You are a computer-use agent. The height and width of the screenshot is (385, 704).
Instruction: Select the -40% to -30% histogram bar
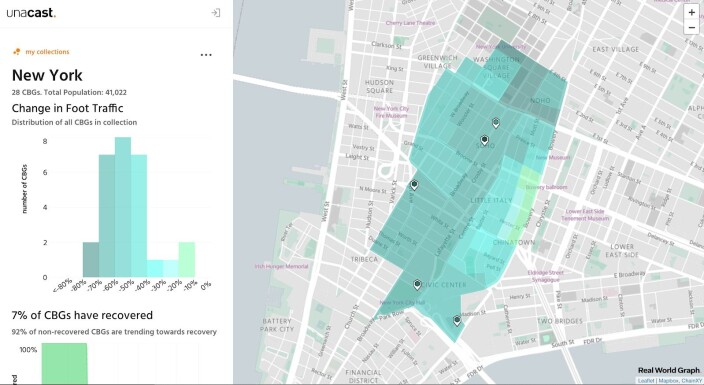(x=155, y=268)
